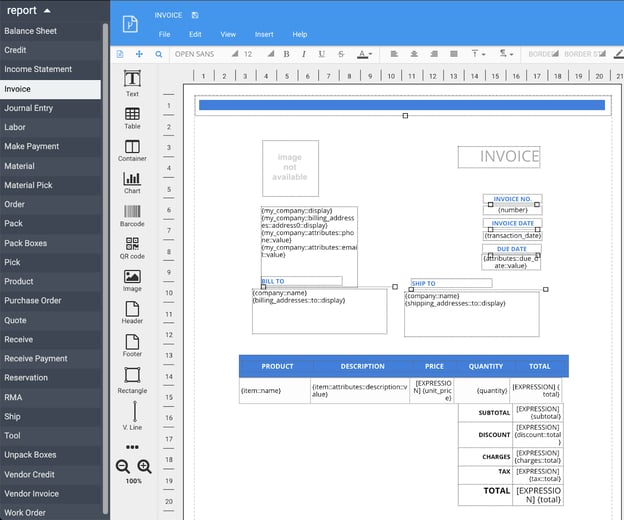Save the invoice using the disk icon
The height and width of the screenshot is (520, 624).
click(x=194, y=16)
